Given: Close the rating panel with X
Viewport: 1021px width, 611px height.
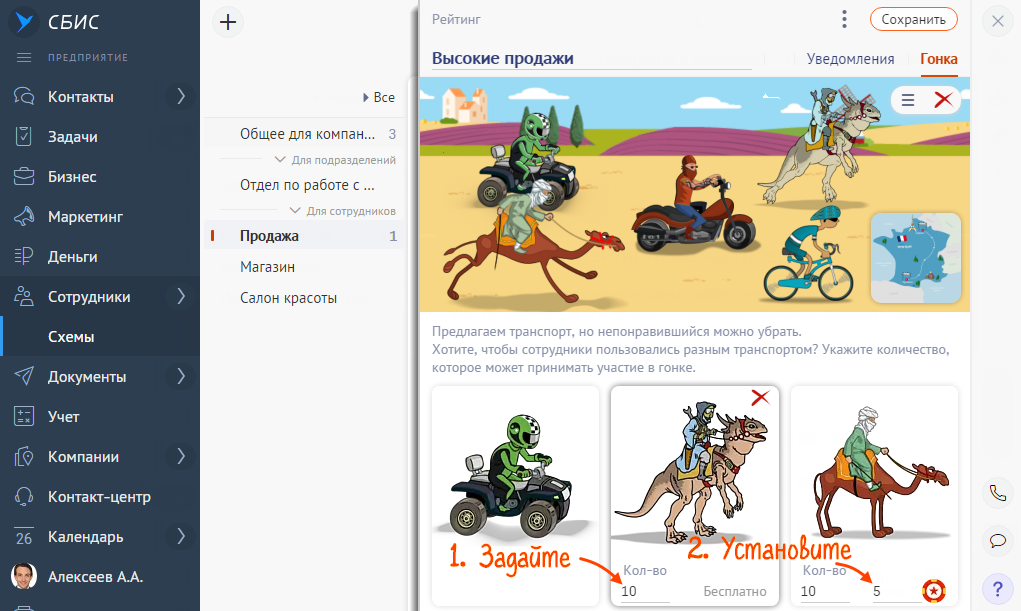Looking at the screenshot, I should [997, 21].
